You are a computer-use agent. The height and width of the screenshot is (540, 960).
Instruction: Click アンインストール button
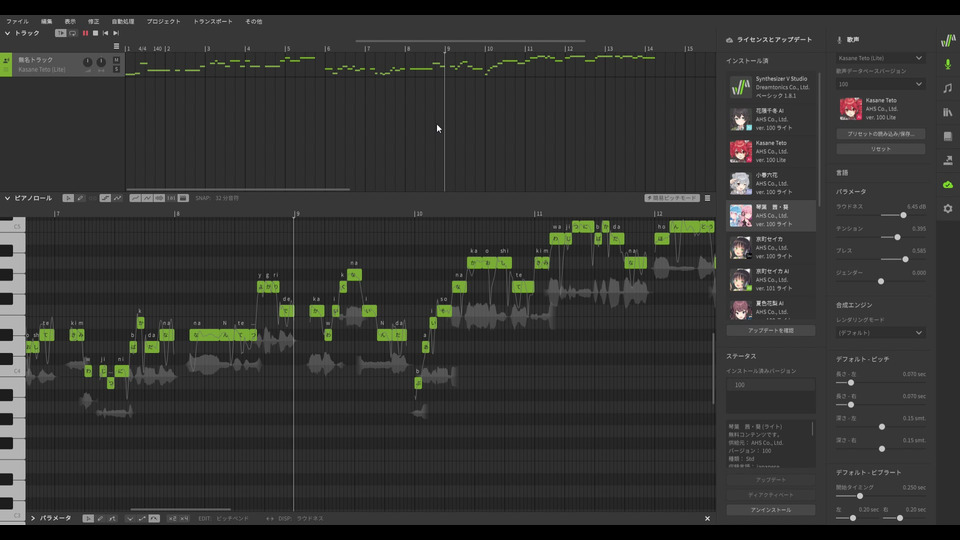coord(771,509)
